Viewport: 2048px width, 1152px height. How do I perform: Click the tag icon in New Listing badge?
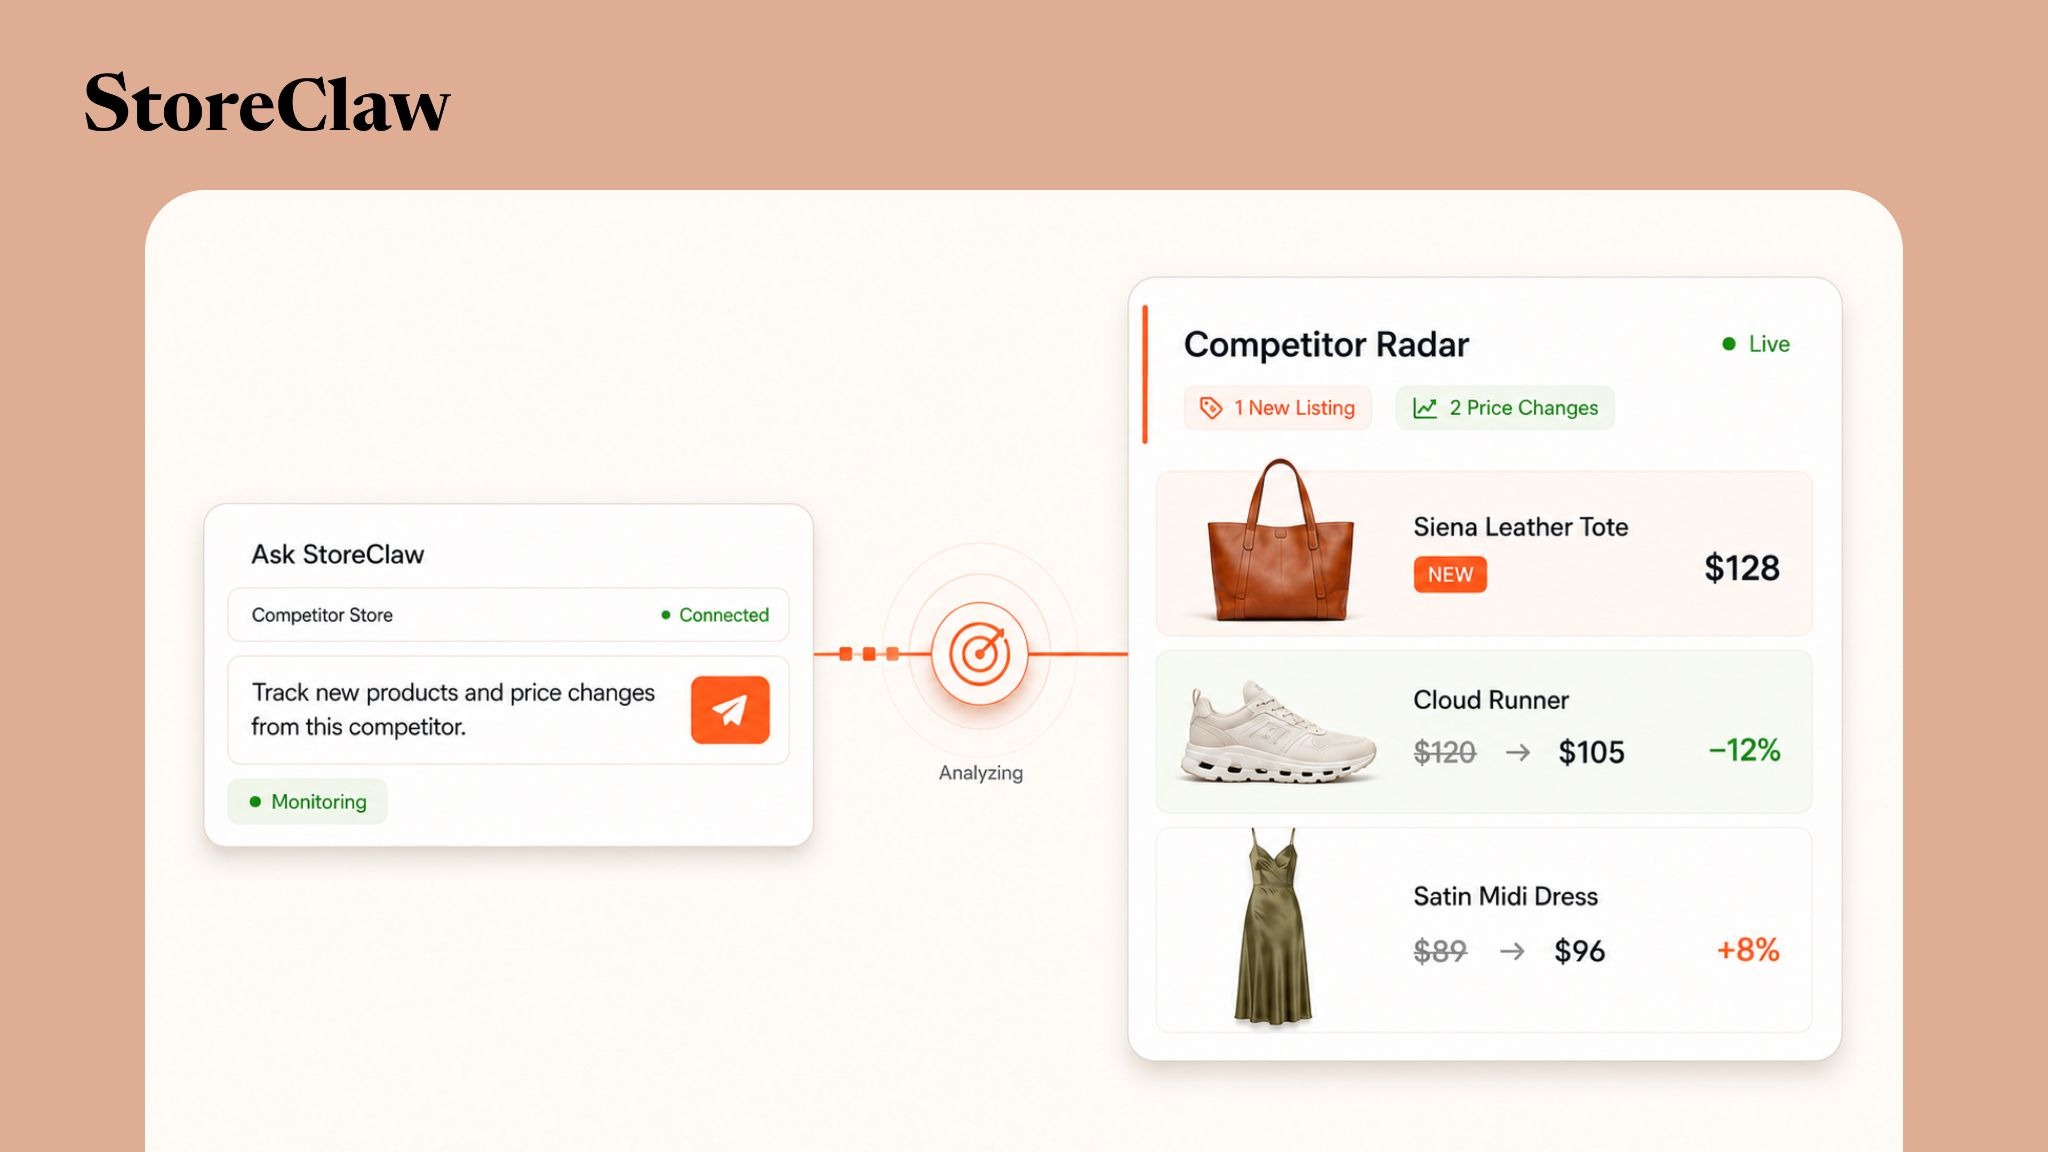1211,408
